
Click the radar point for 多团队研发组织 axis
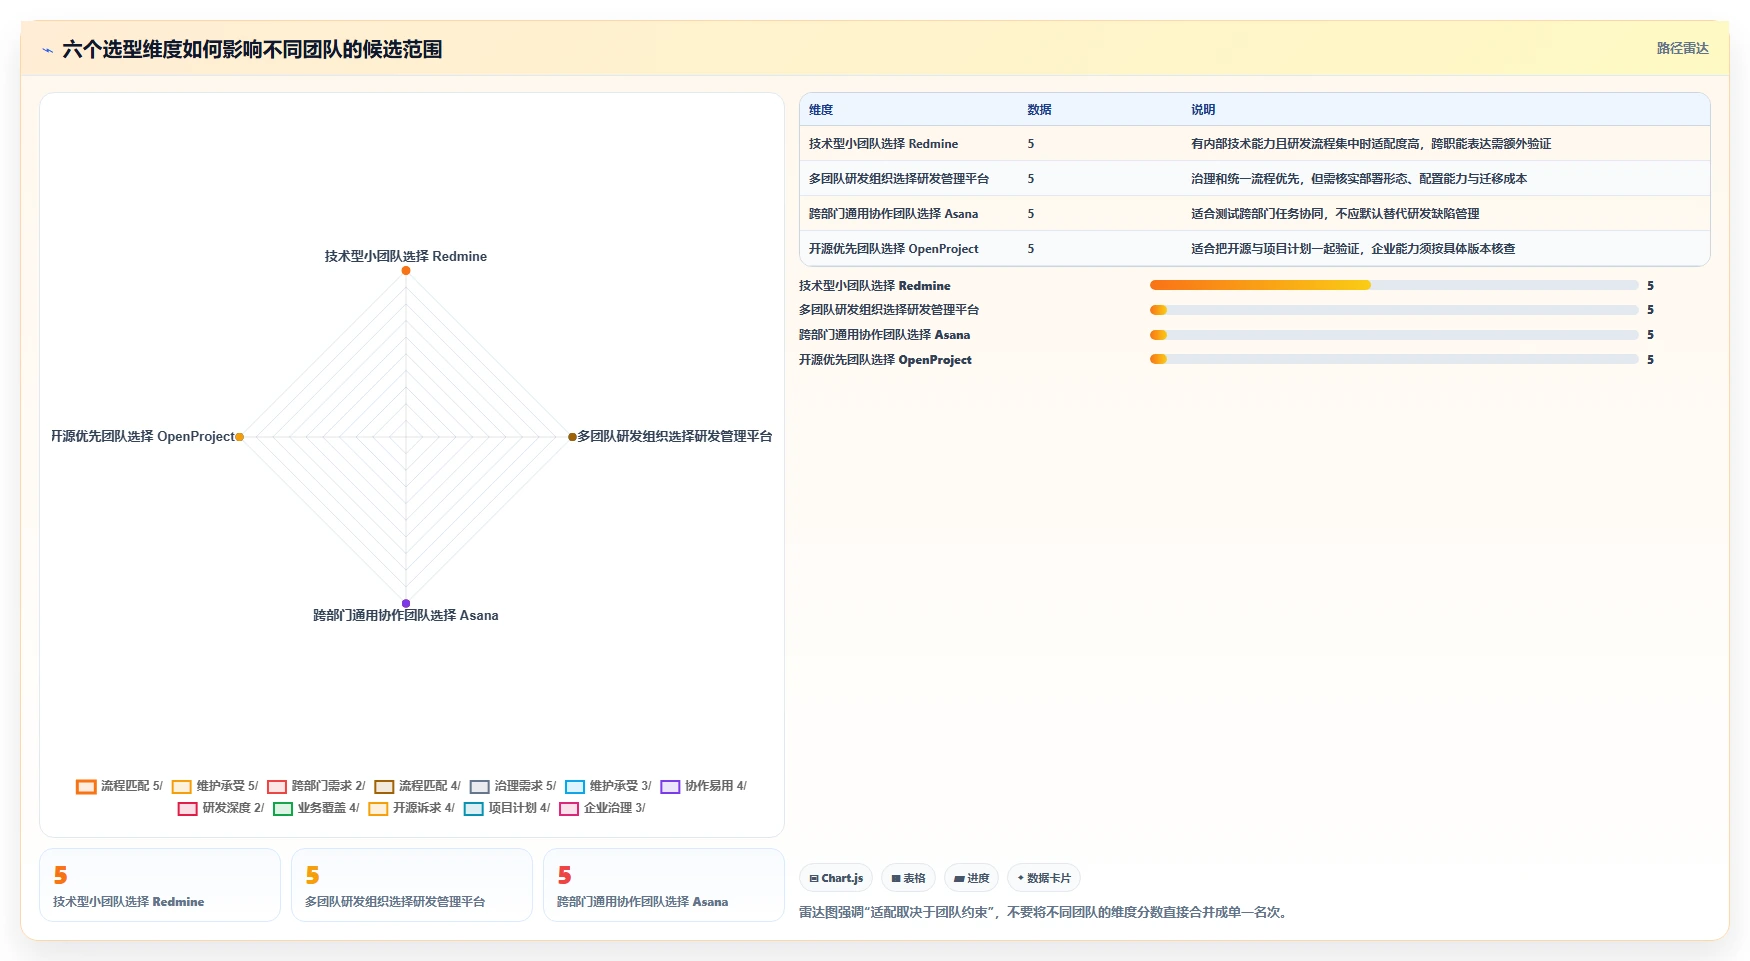click(x=572, y=437)
